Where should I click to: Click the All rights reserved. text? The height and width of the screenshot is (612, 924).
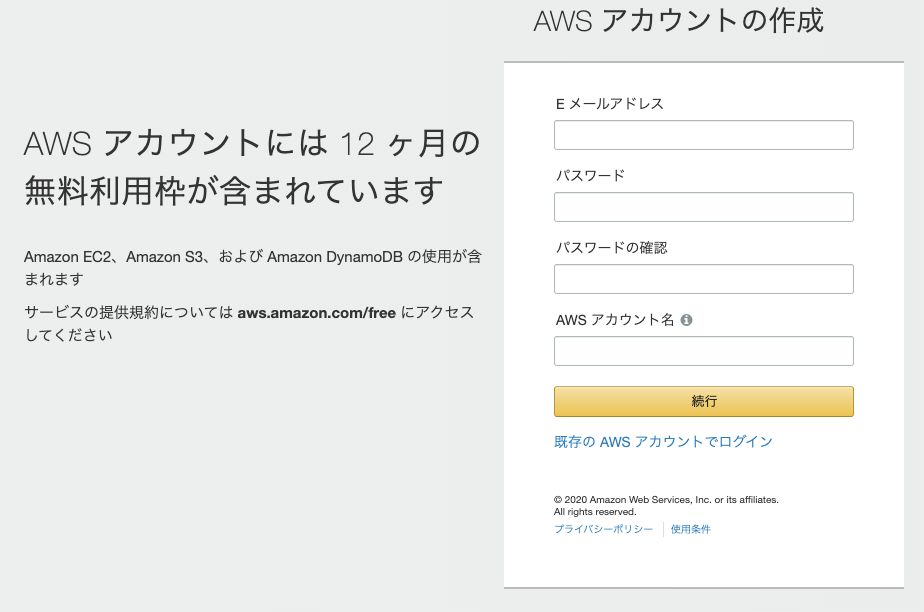coord(595,512)
